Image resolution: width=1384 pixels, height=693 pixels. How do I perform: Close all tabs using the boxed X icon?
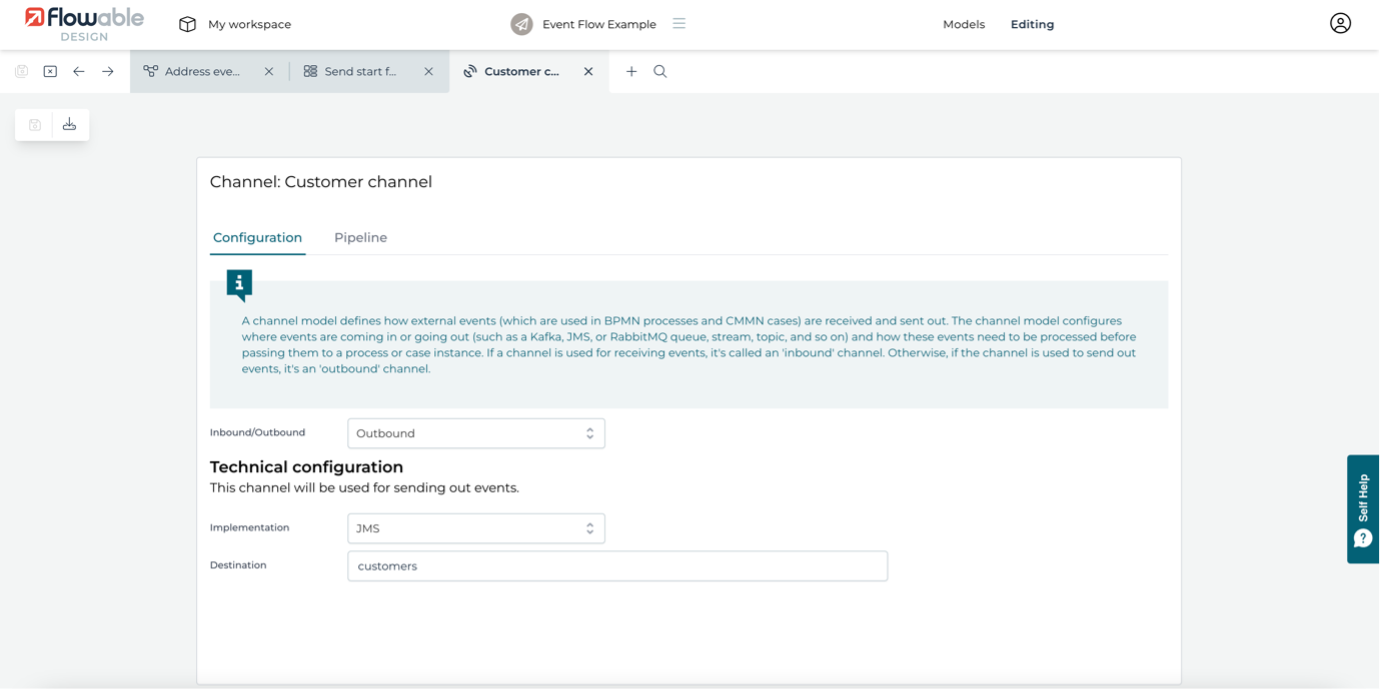coord(50,72)
